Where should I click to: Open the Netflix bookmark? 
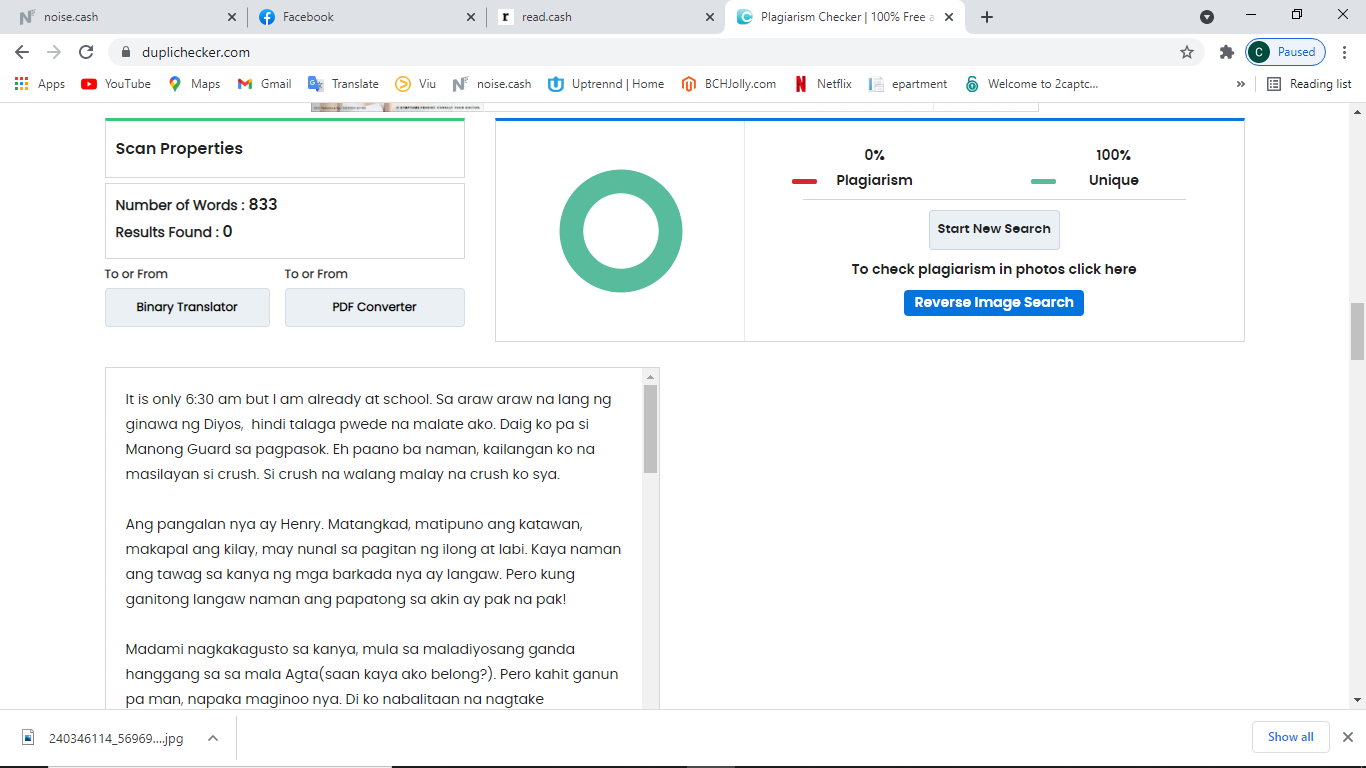(823, 84)
